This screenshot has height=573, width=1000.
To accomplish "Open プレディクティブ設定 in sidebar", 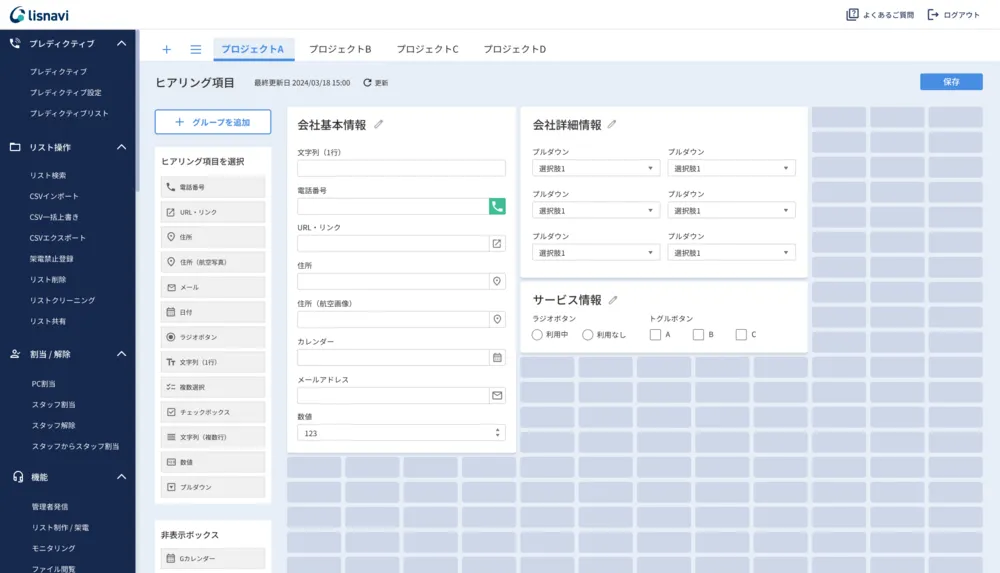I will pos(66,93).
